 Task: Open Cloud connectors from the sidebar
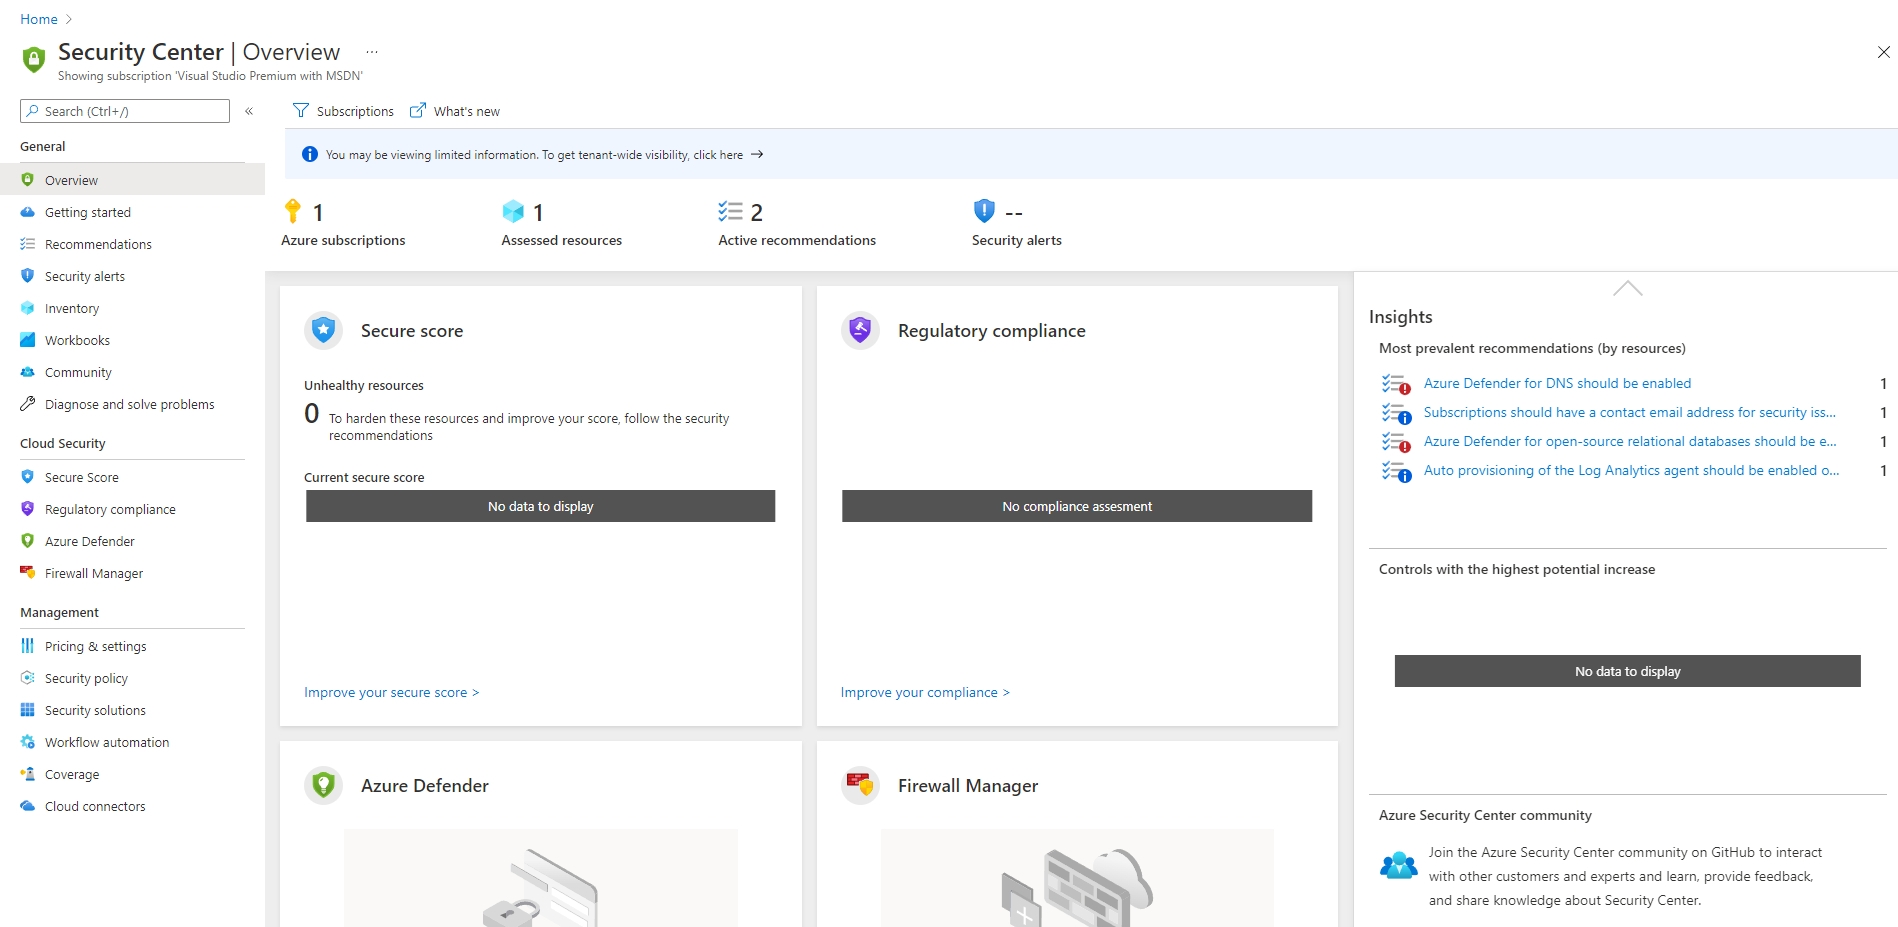(x=95, y=806)
